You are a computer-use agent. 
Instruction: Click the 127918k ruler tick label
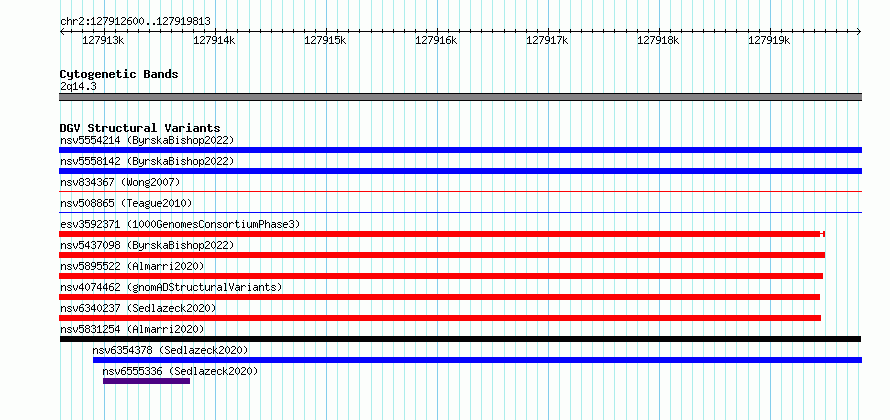coord(658,40)
